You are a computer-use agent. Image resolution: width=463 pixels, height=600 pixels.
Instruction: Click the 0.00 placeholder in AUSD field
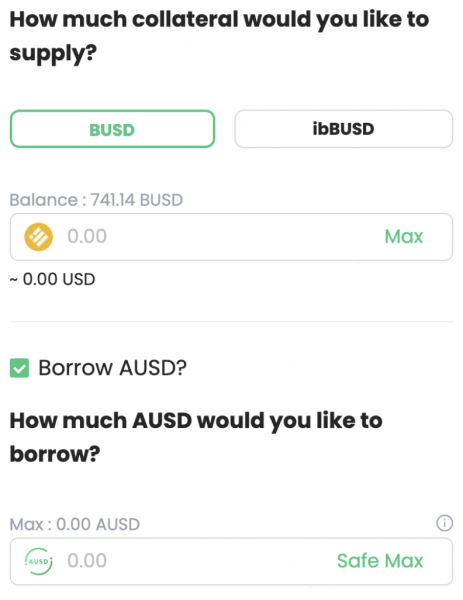pos(87,561)
